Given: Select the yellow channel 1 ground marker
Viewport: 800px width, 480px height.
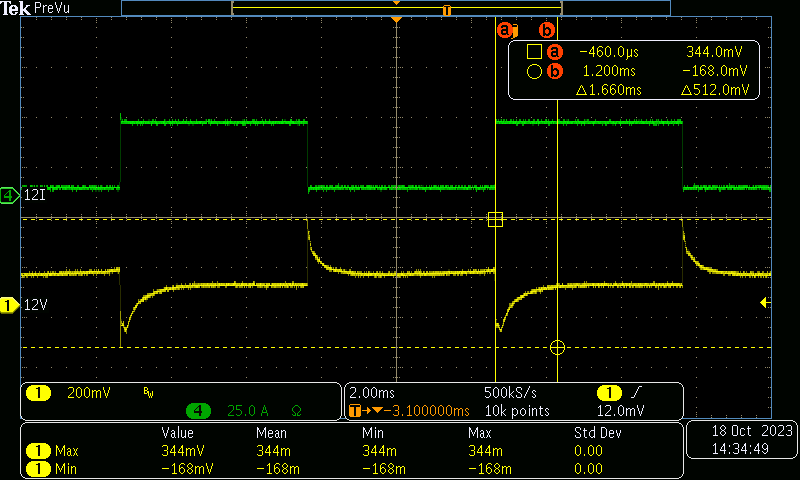Looking at the screenshot, I should click(10, 305).
